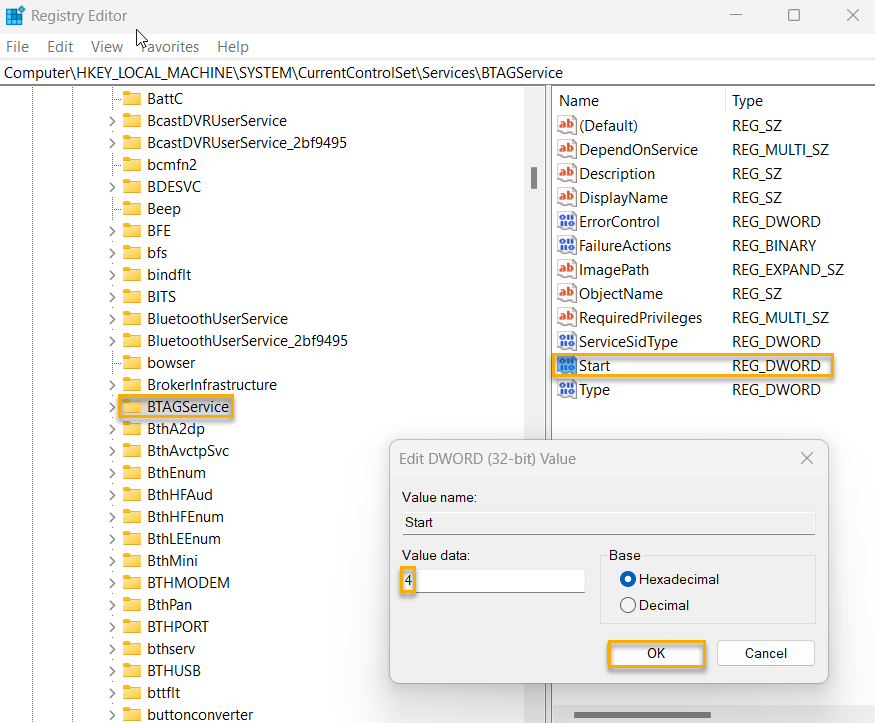This screenshot has height=723, width=875.
Task: Confirm with the OK button
Action: [656, 653]
